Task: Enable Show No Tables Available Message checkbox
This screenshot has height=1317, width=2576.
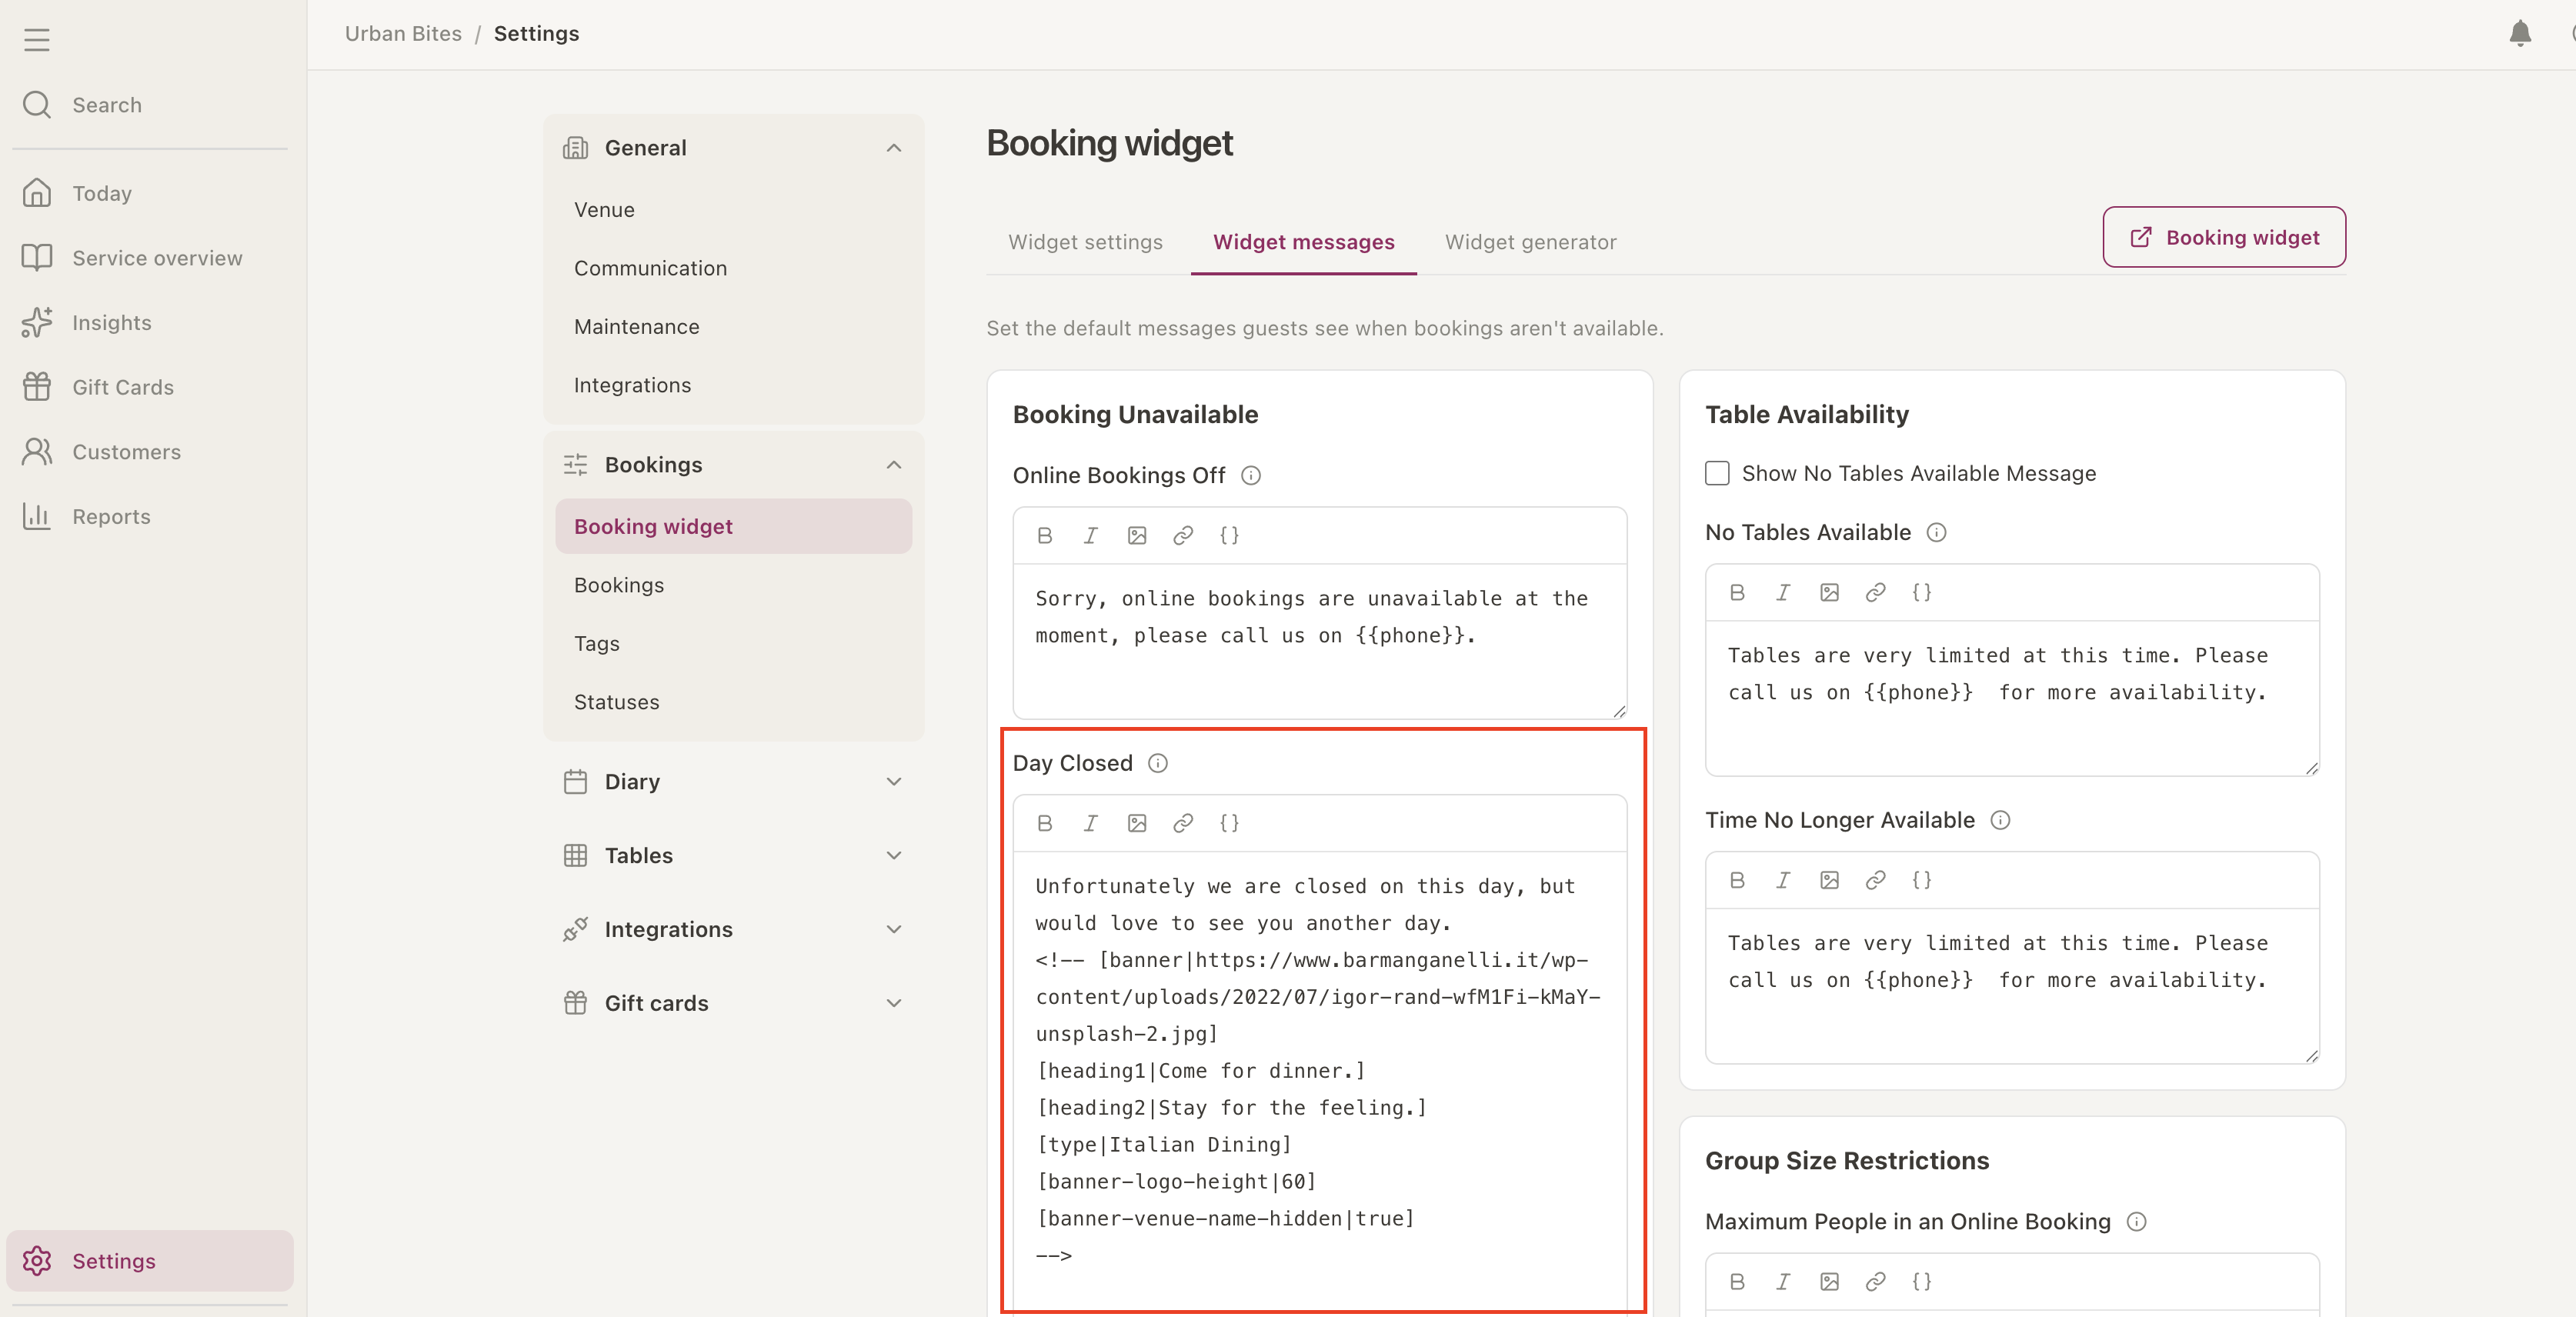Action: (1717, 473)
